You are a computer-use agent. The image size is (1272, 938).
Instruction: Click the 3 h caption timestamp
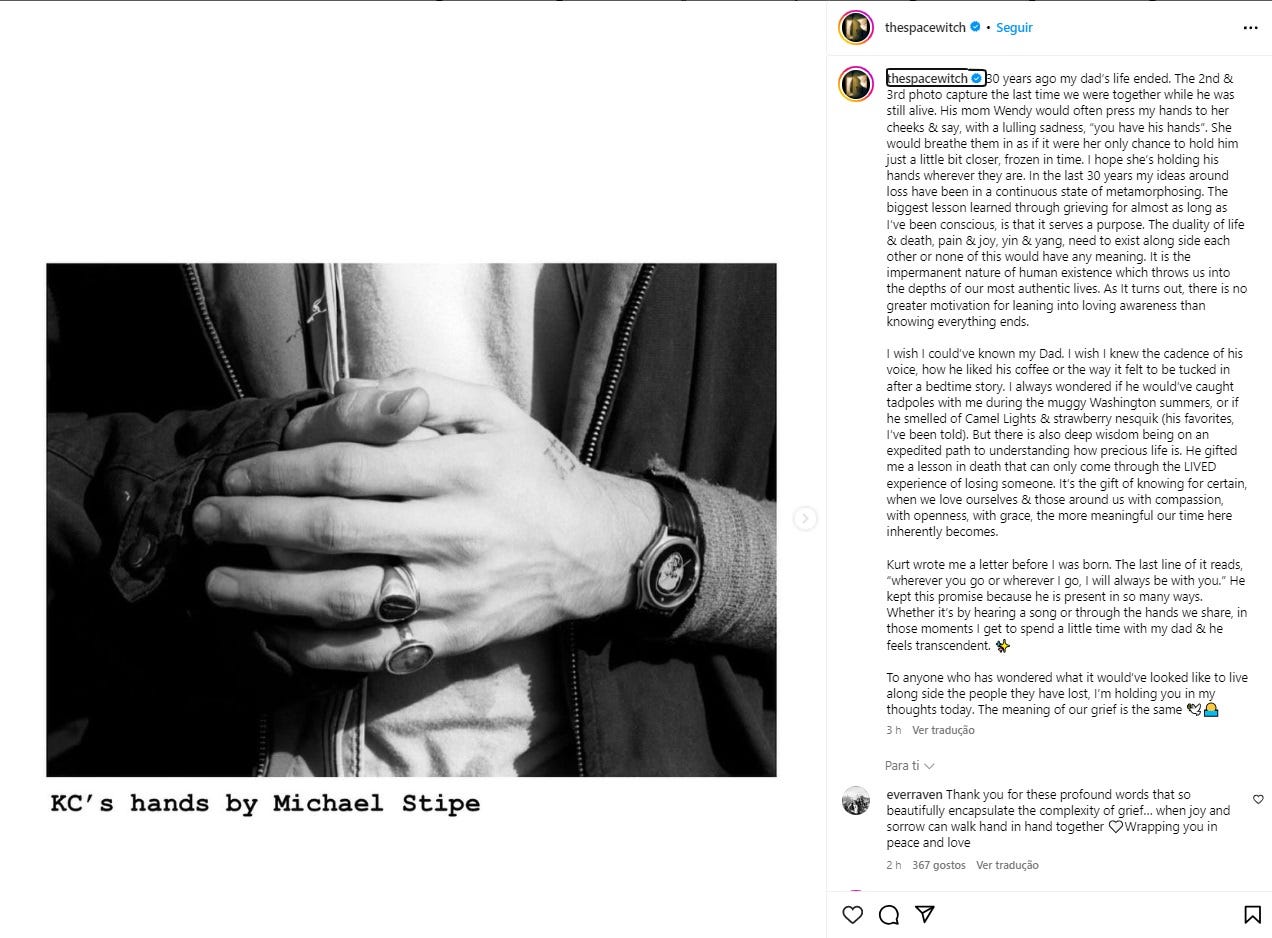894,730
